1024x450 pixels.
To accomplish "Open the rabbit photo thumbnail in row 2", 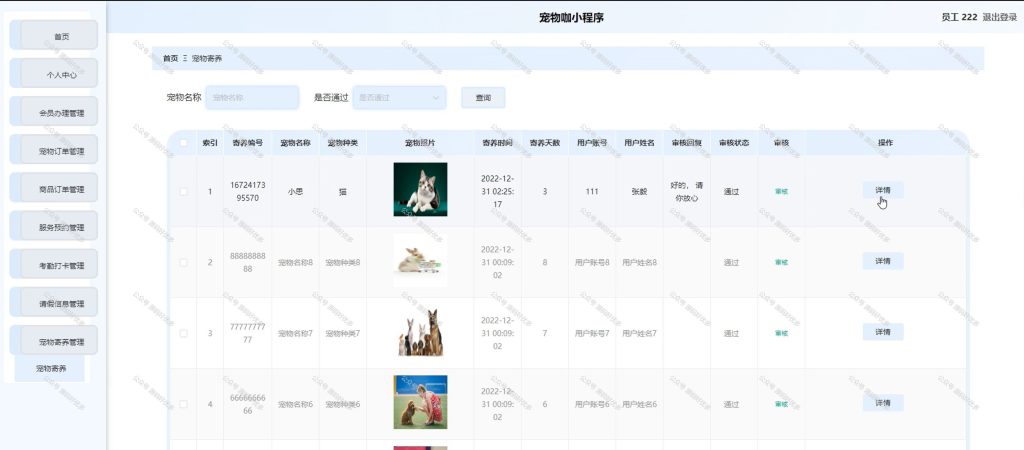I will pos(420,261).
